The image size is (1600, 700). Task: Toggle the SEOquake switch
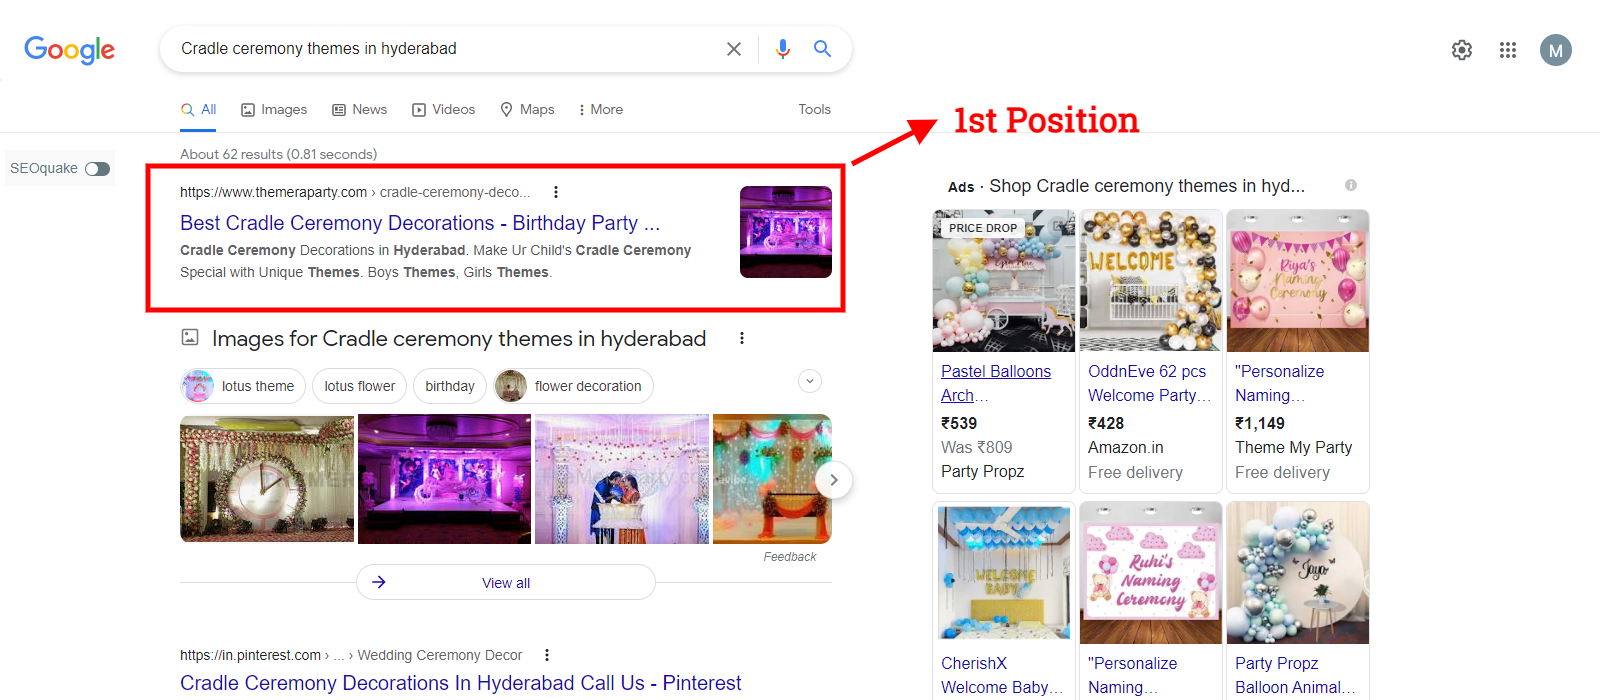pos(97,169)
